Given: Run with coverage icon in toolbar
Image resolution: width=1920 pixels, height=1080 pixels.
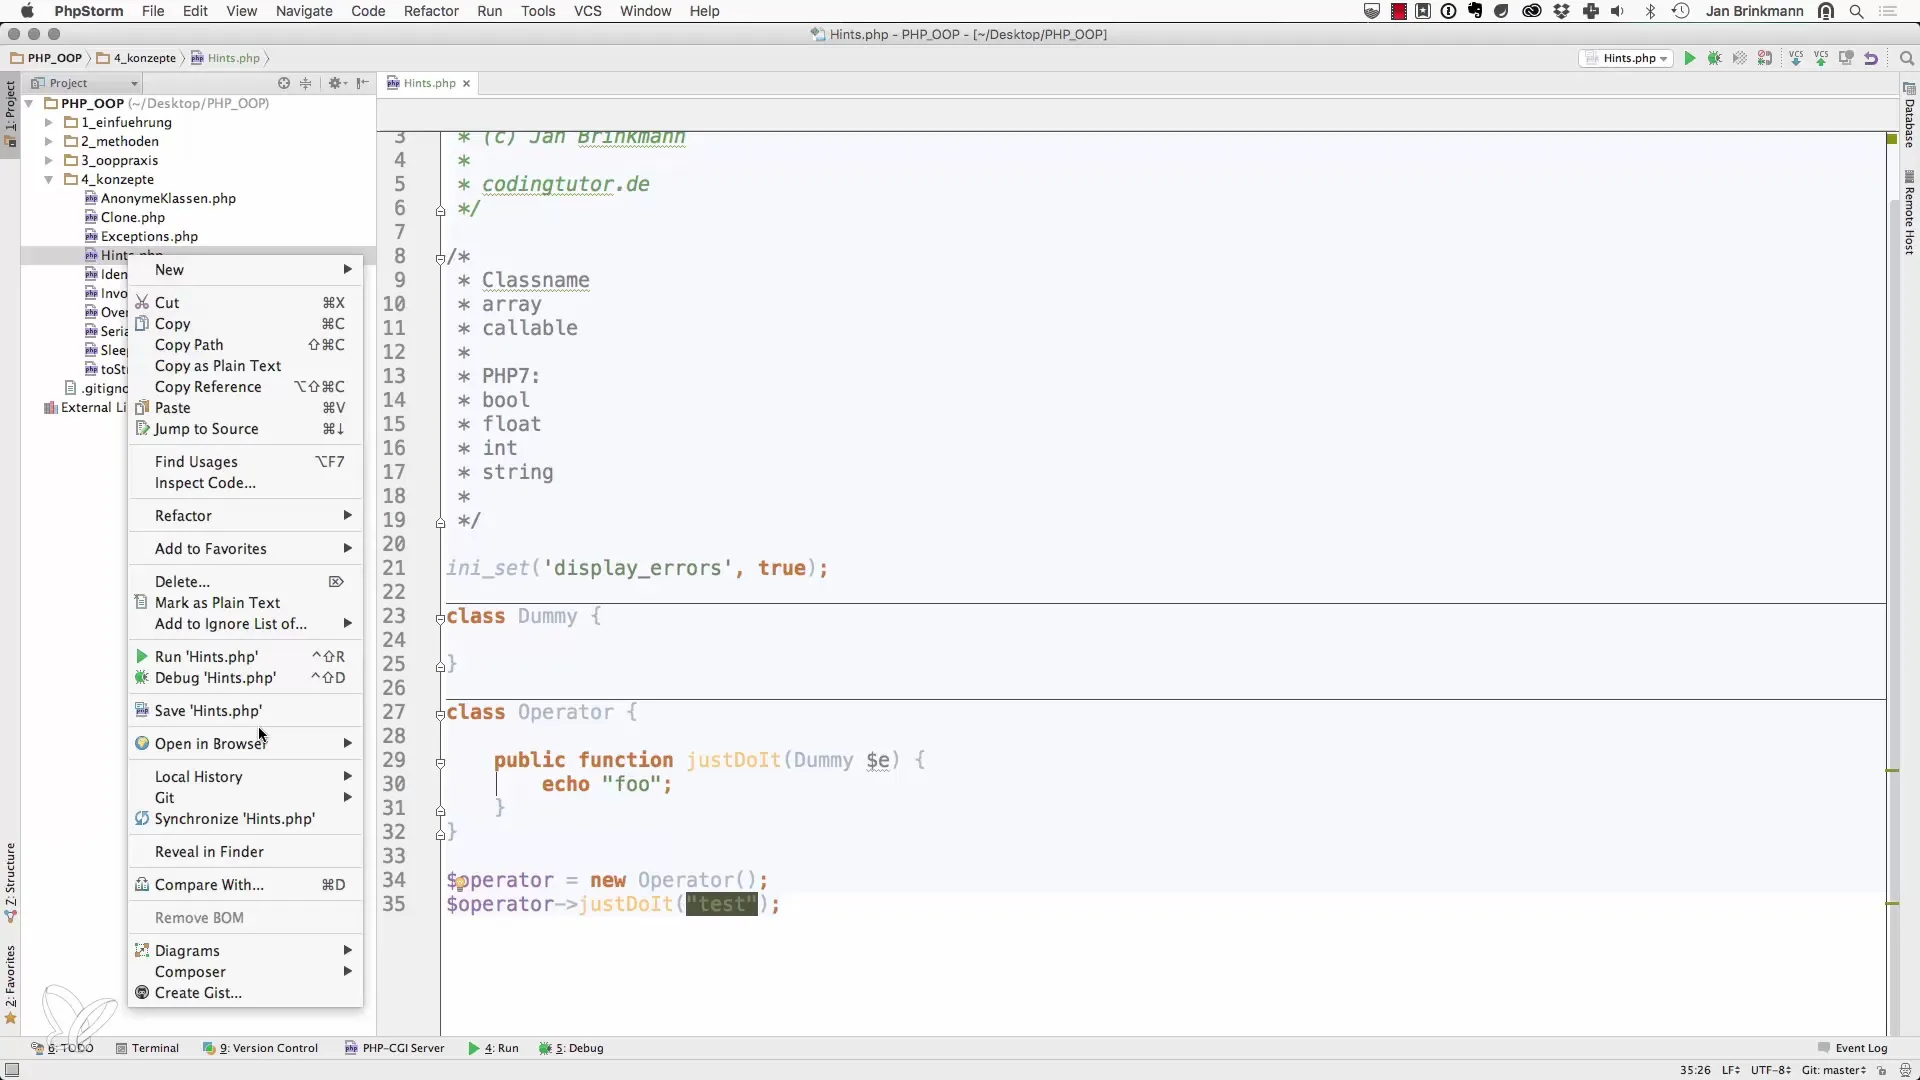Looking at the screenshot, I should (x=1740, y=59).
